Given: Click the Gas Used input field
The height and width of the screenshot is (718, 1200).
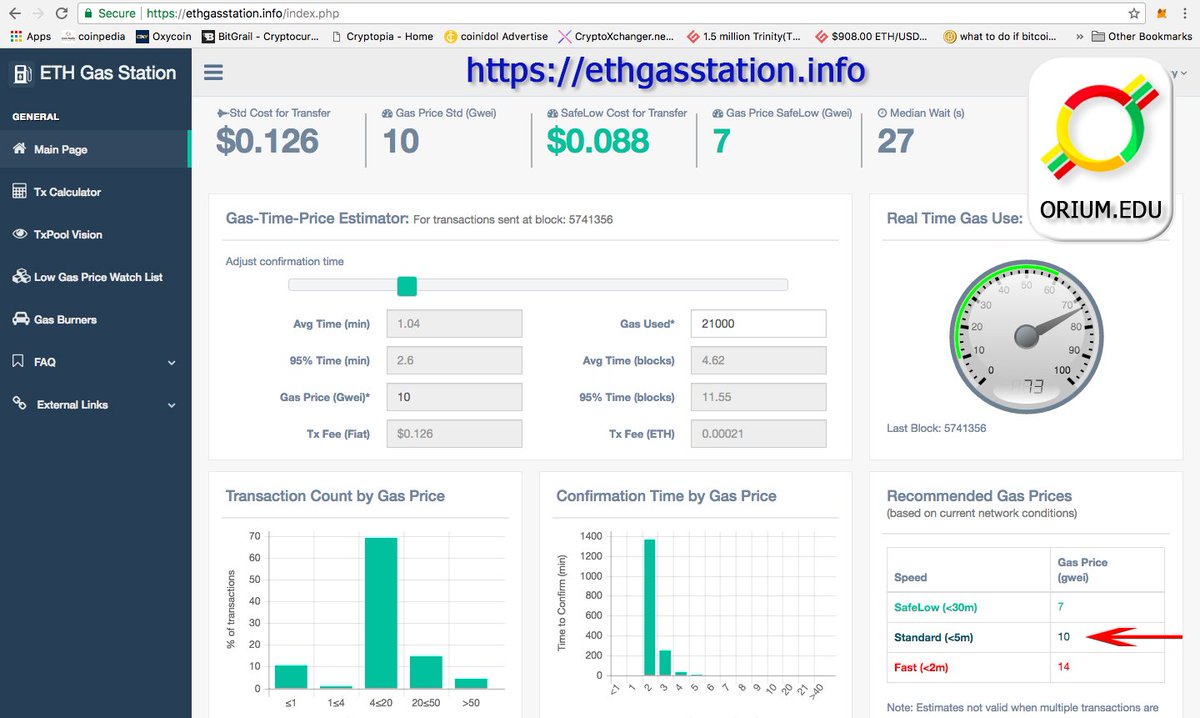Looking at the screenshot, I should click(758, 324).
